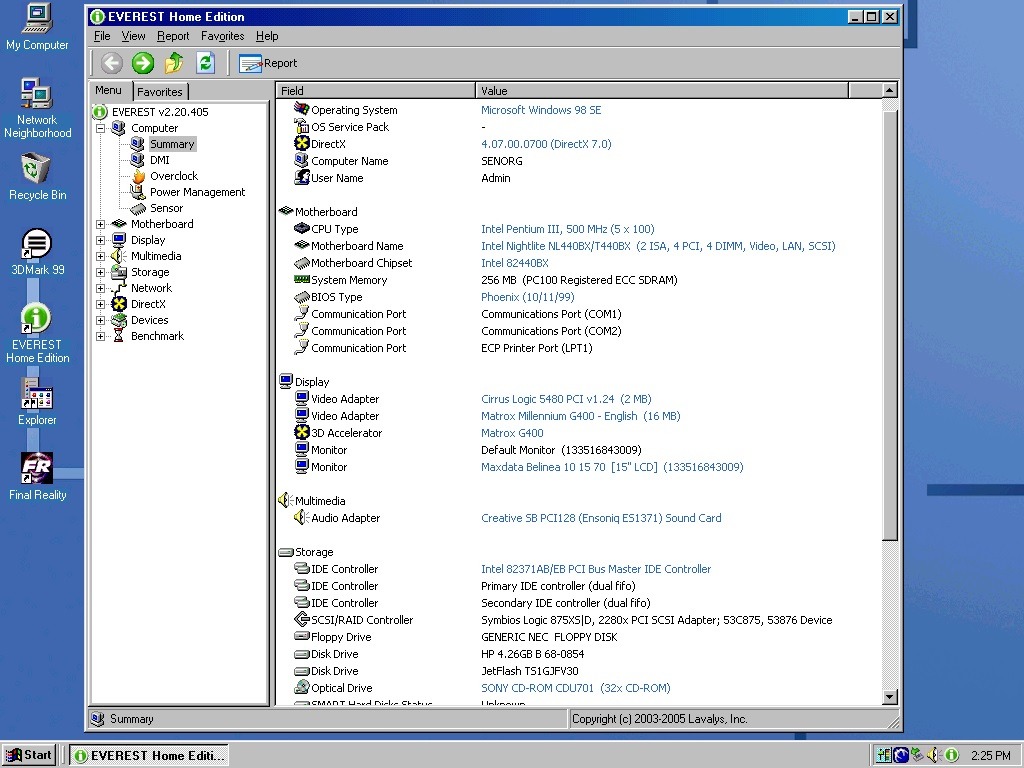Click the green Forward arrow button
The width and height of the screenshot is (1024, 768).
click(x=143, y=63)
